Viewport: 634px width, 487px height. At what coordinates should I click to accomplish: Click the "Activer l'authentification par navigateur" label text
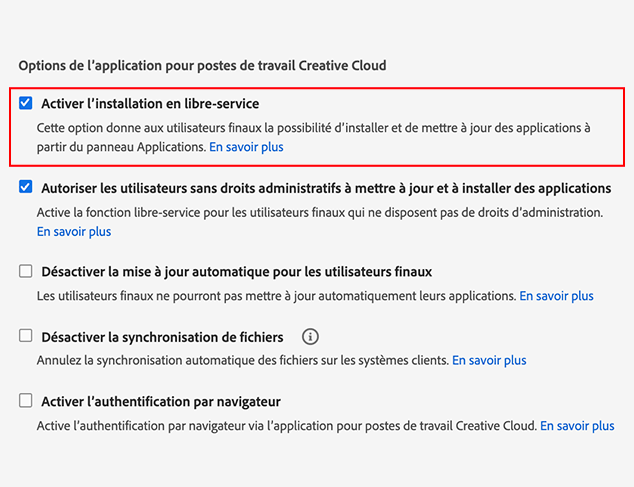pos(160,401)
